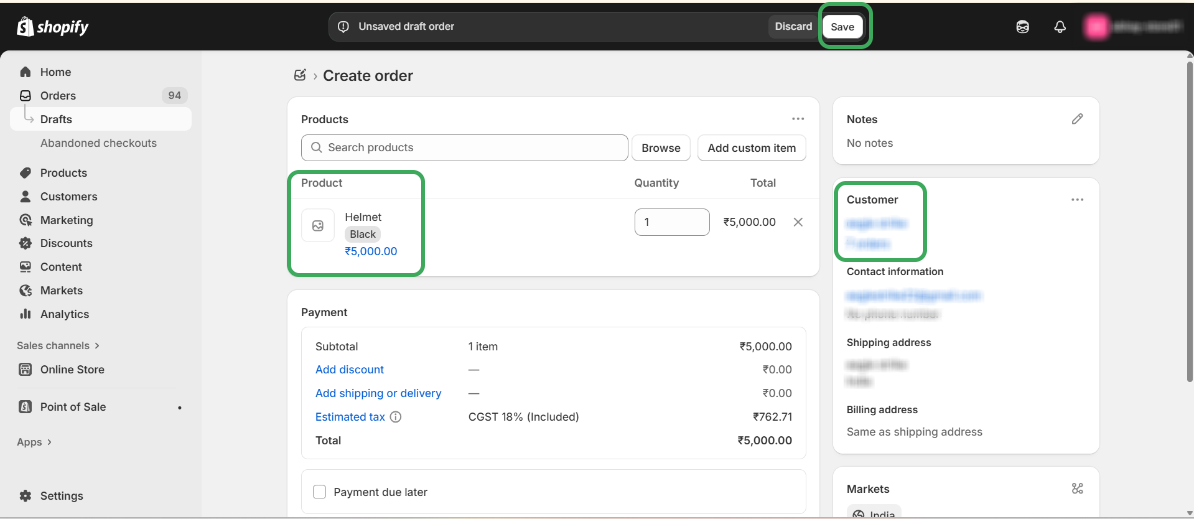This screenshot has height=519, width=1194.
Task: Expand the Apps section in sidebar
Action: tap(34, 442)
